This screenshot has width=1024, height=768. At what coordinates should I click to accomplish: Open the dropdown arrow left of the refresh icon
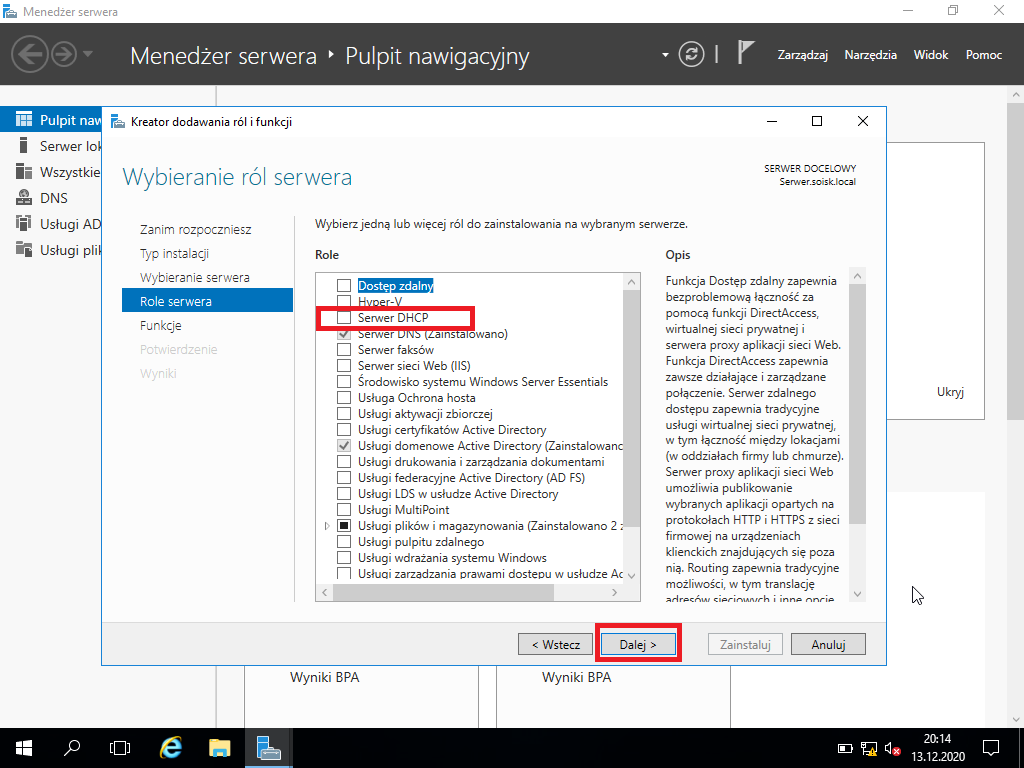pyautogui.click(x=665, y=55)
